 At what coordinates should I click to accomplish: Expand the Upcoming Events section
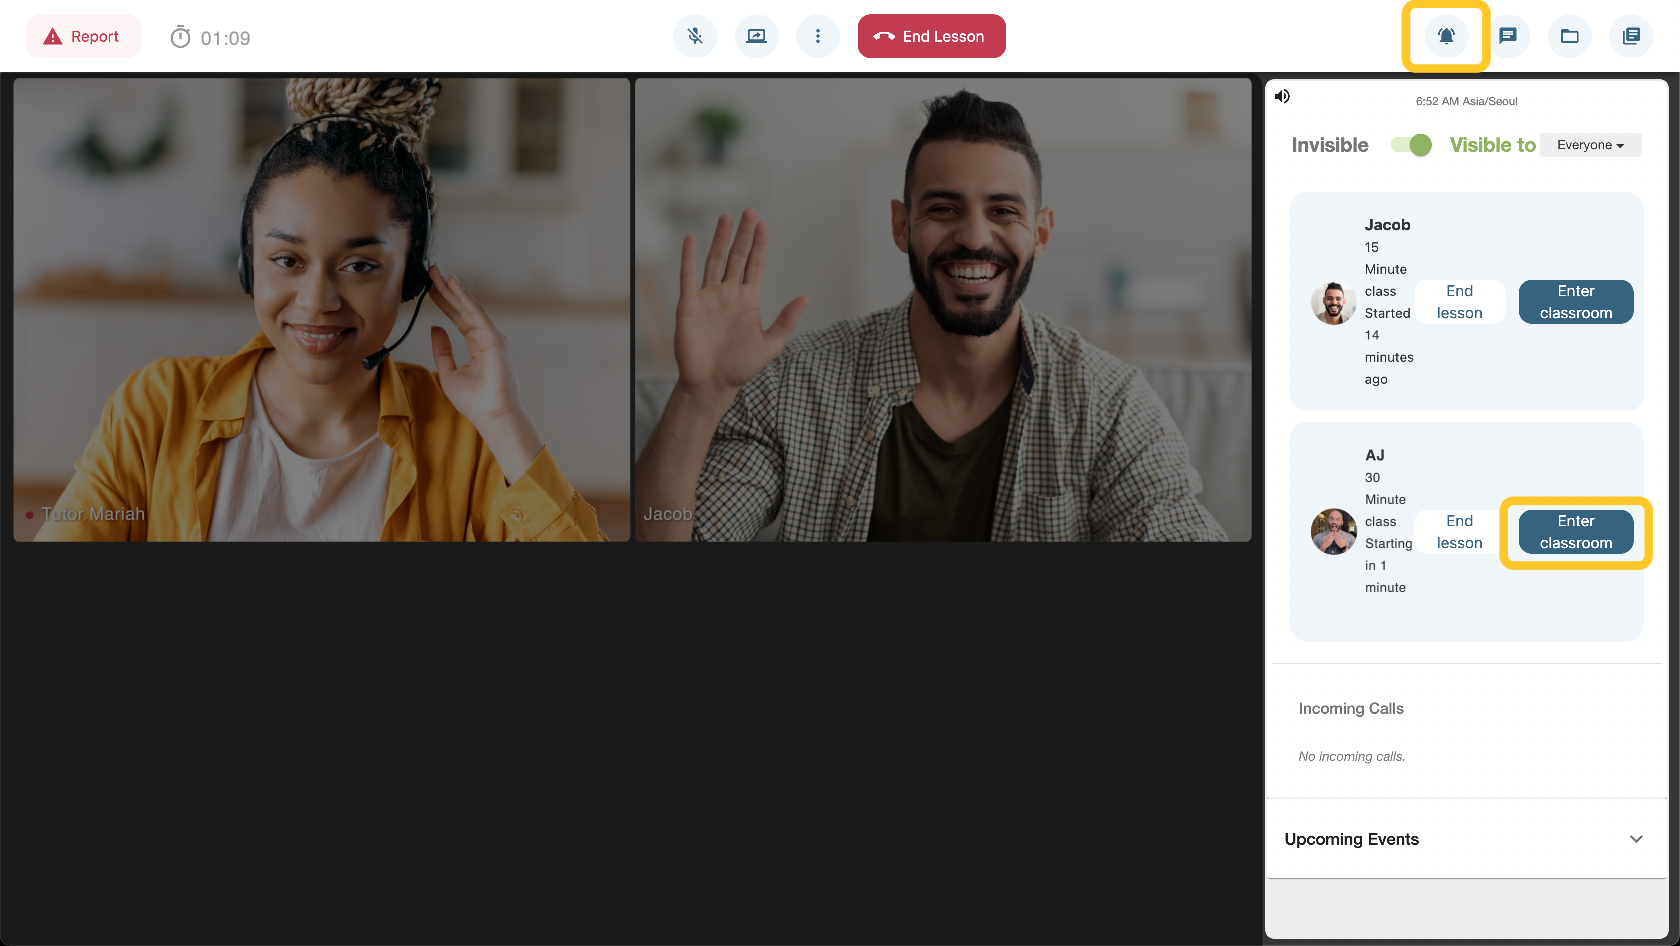point(1466,839)
